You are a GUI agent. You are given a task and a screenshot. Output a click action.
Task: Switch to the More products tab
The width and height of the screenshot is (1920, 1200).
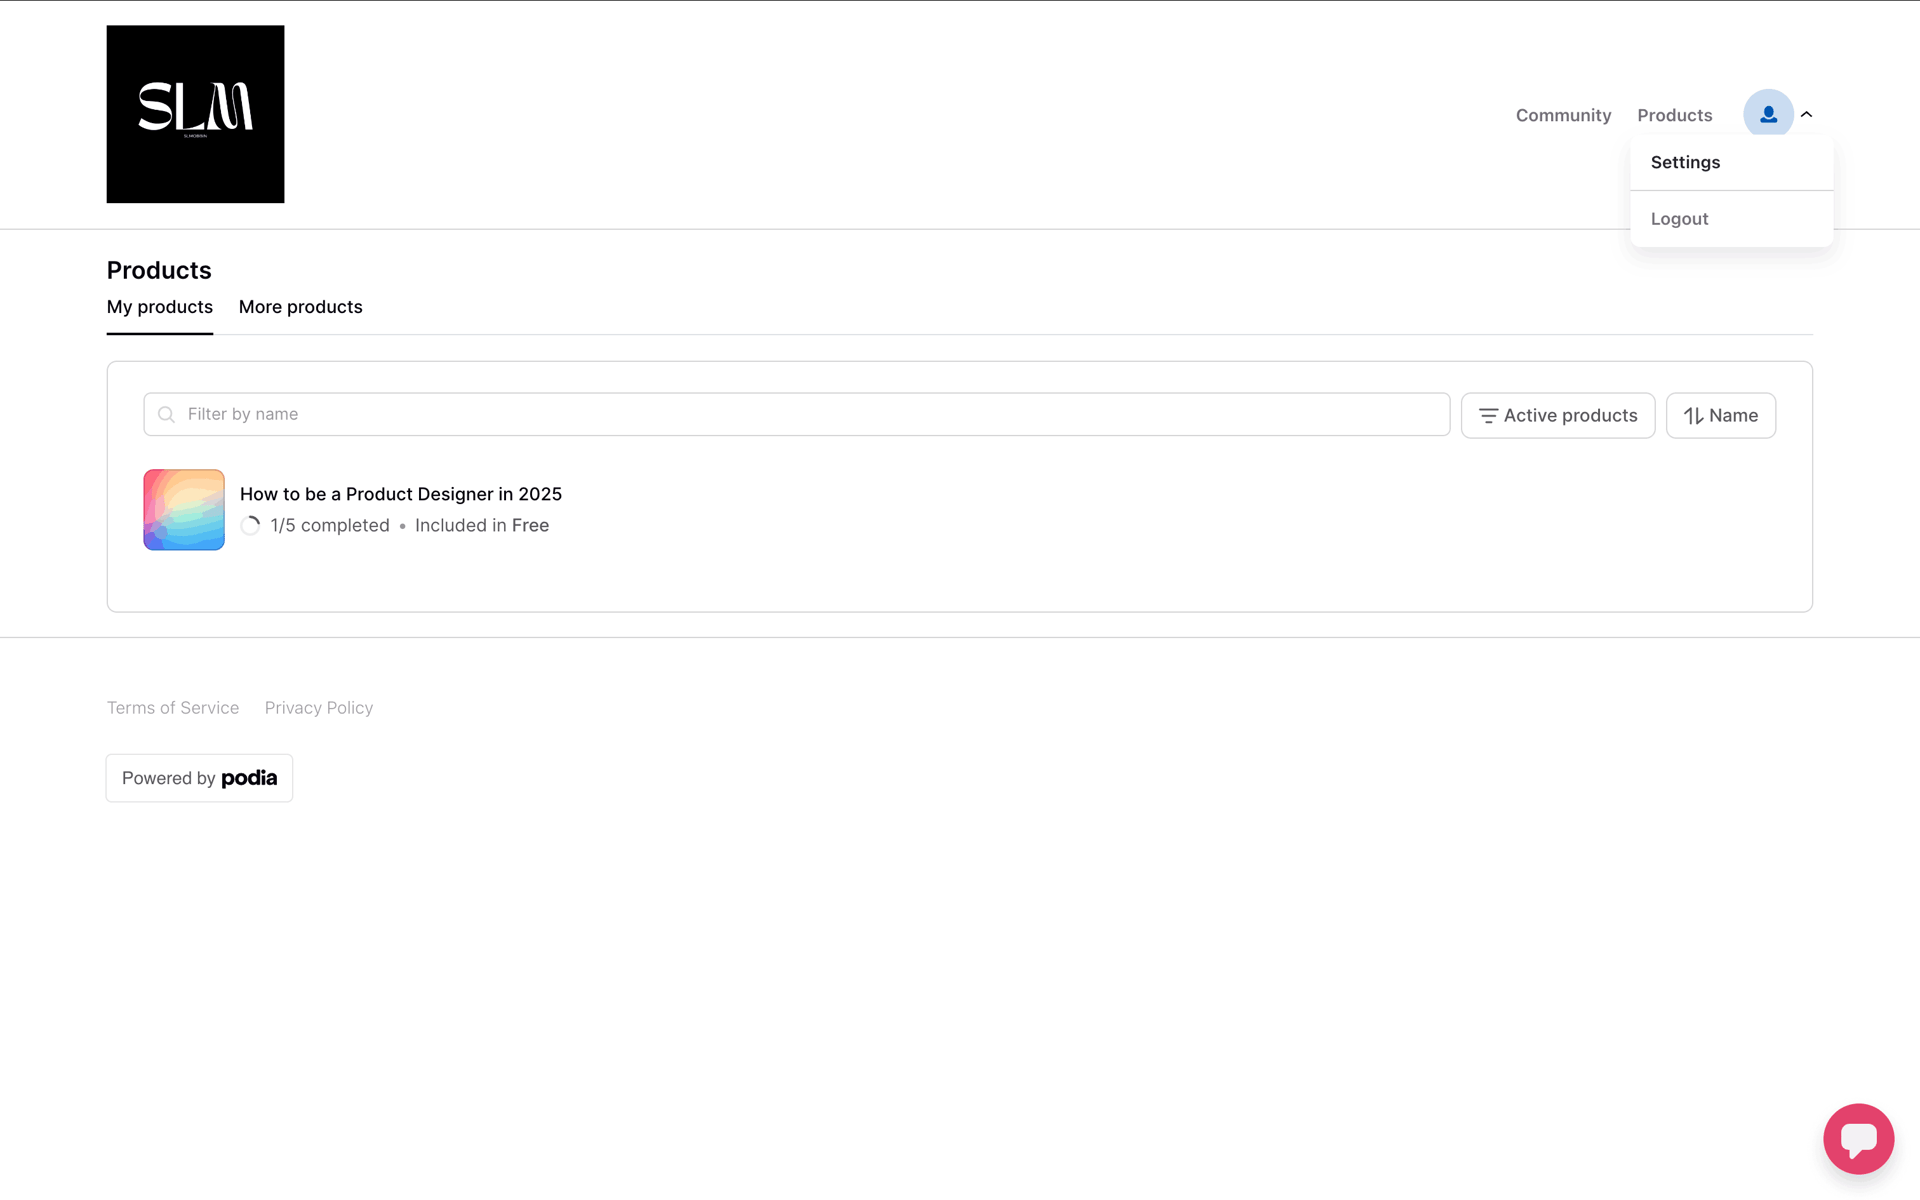click(x=300, y=307)
